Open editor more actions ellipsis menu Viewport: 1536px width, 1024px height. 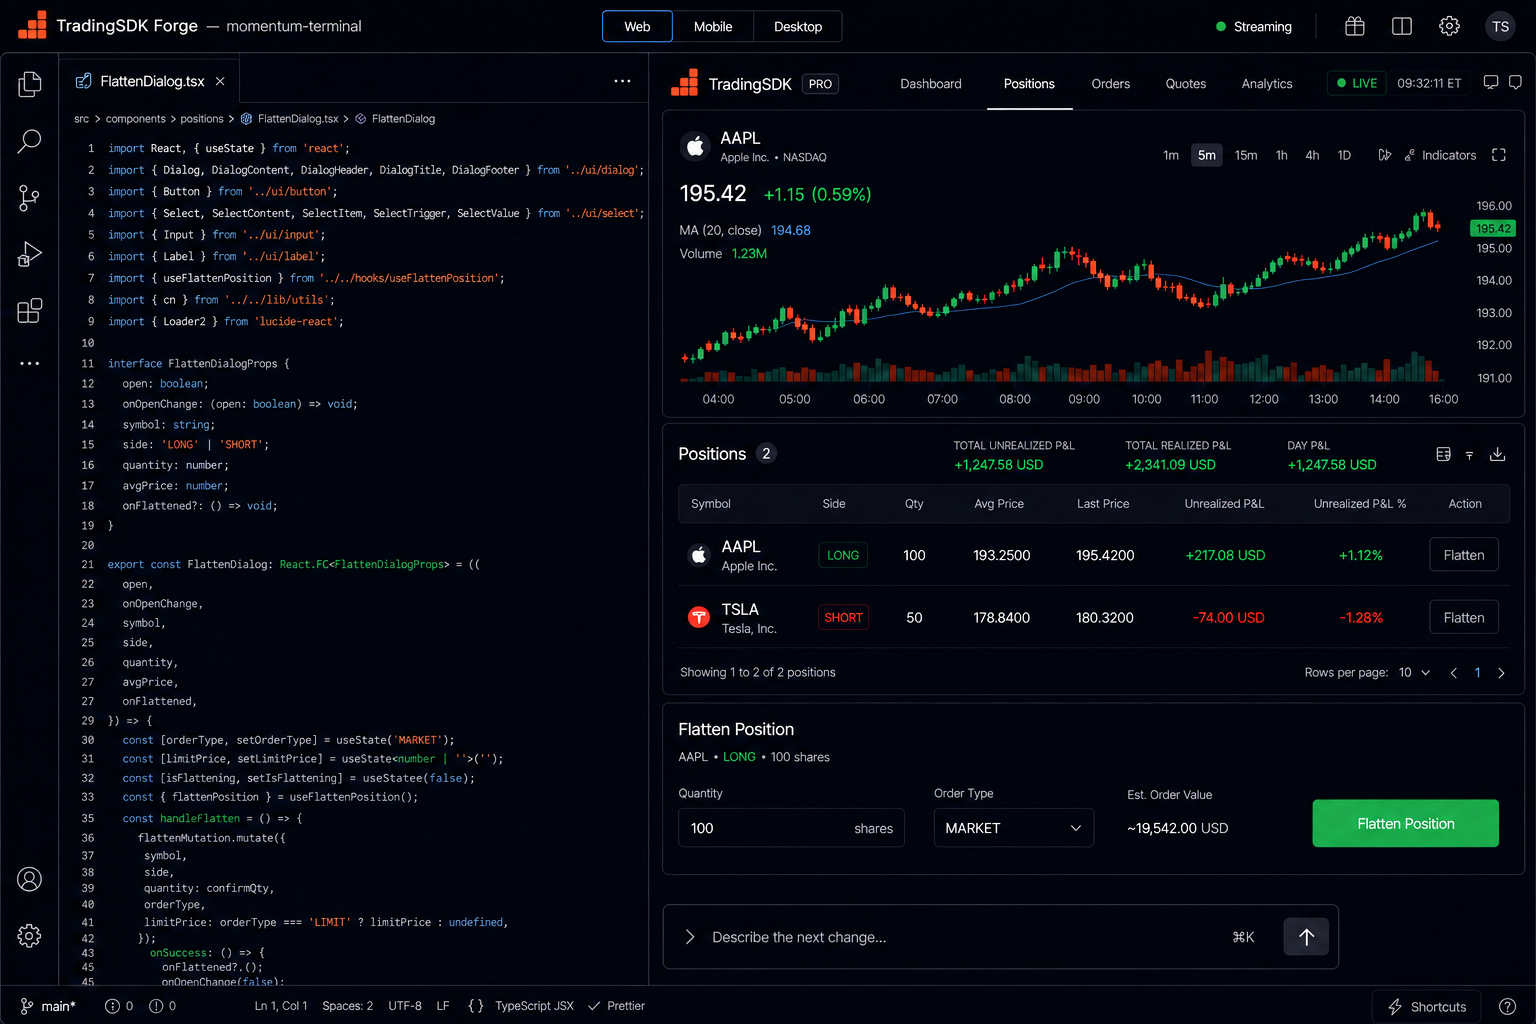pyautogui.click(x=622, y=81)
